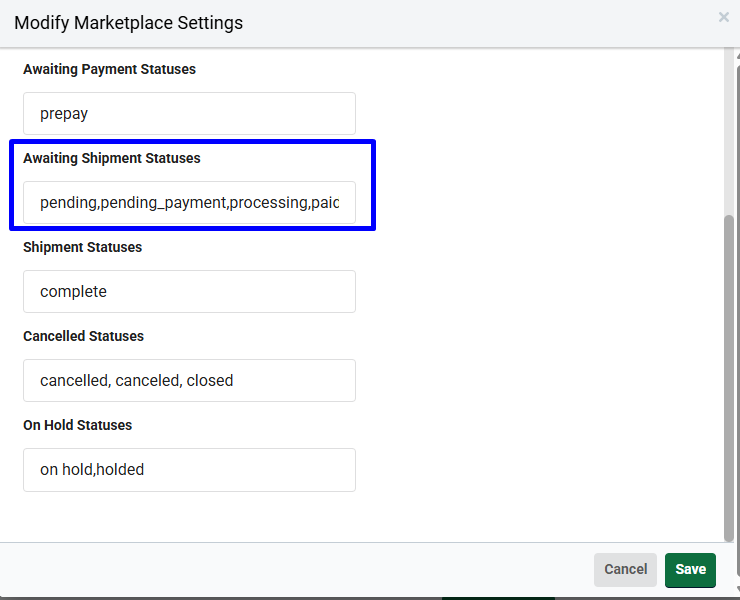Click the Modify Marketplace Settings title text
Image resolution: width=740 pixels, height=600 pixels.
(x=128, y=23)
